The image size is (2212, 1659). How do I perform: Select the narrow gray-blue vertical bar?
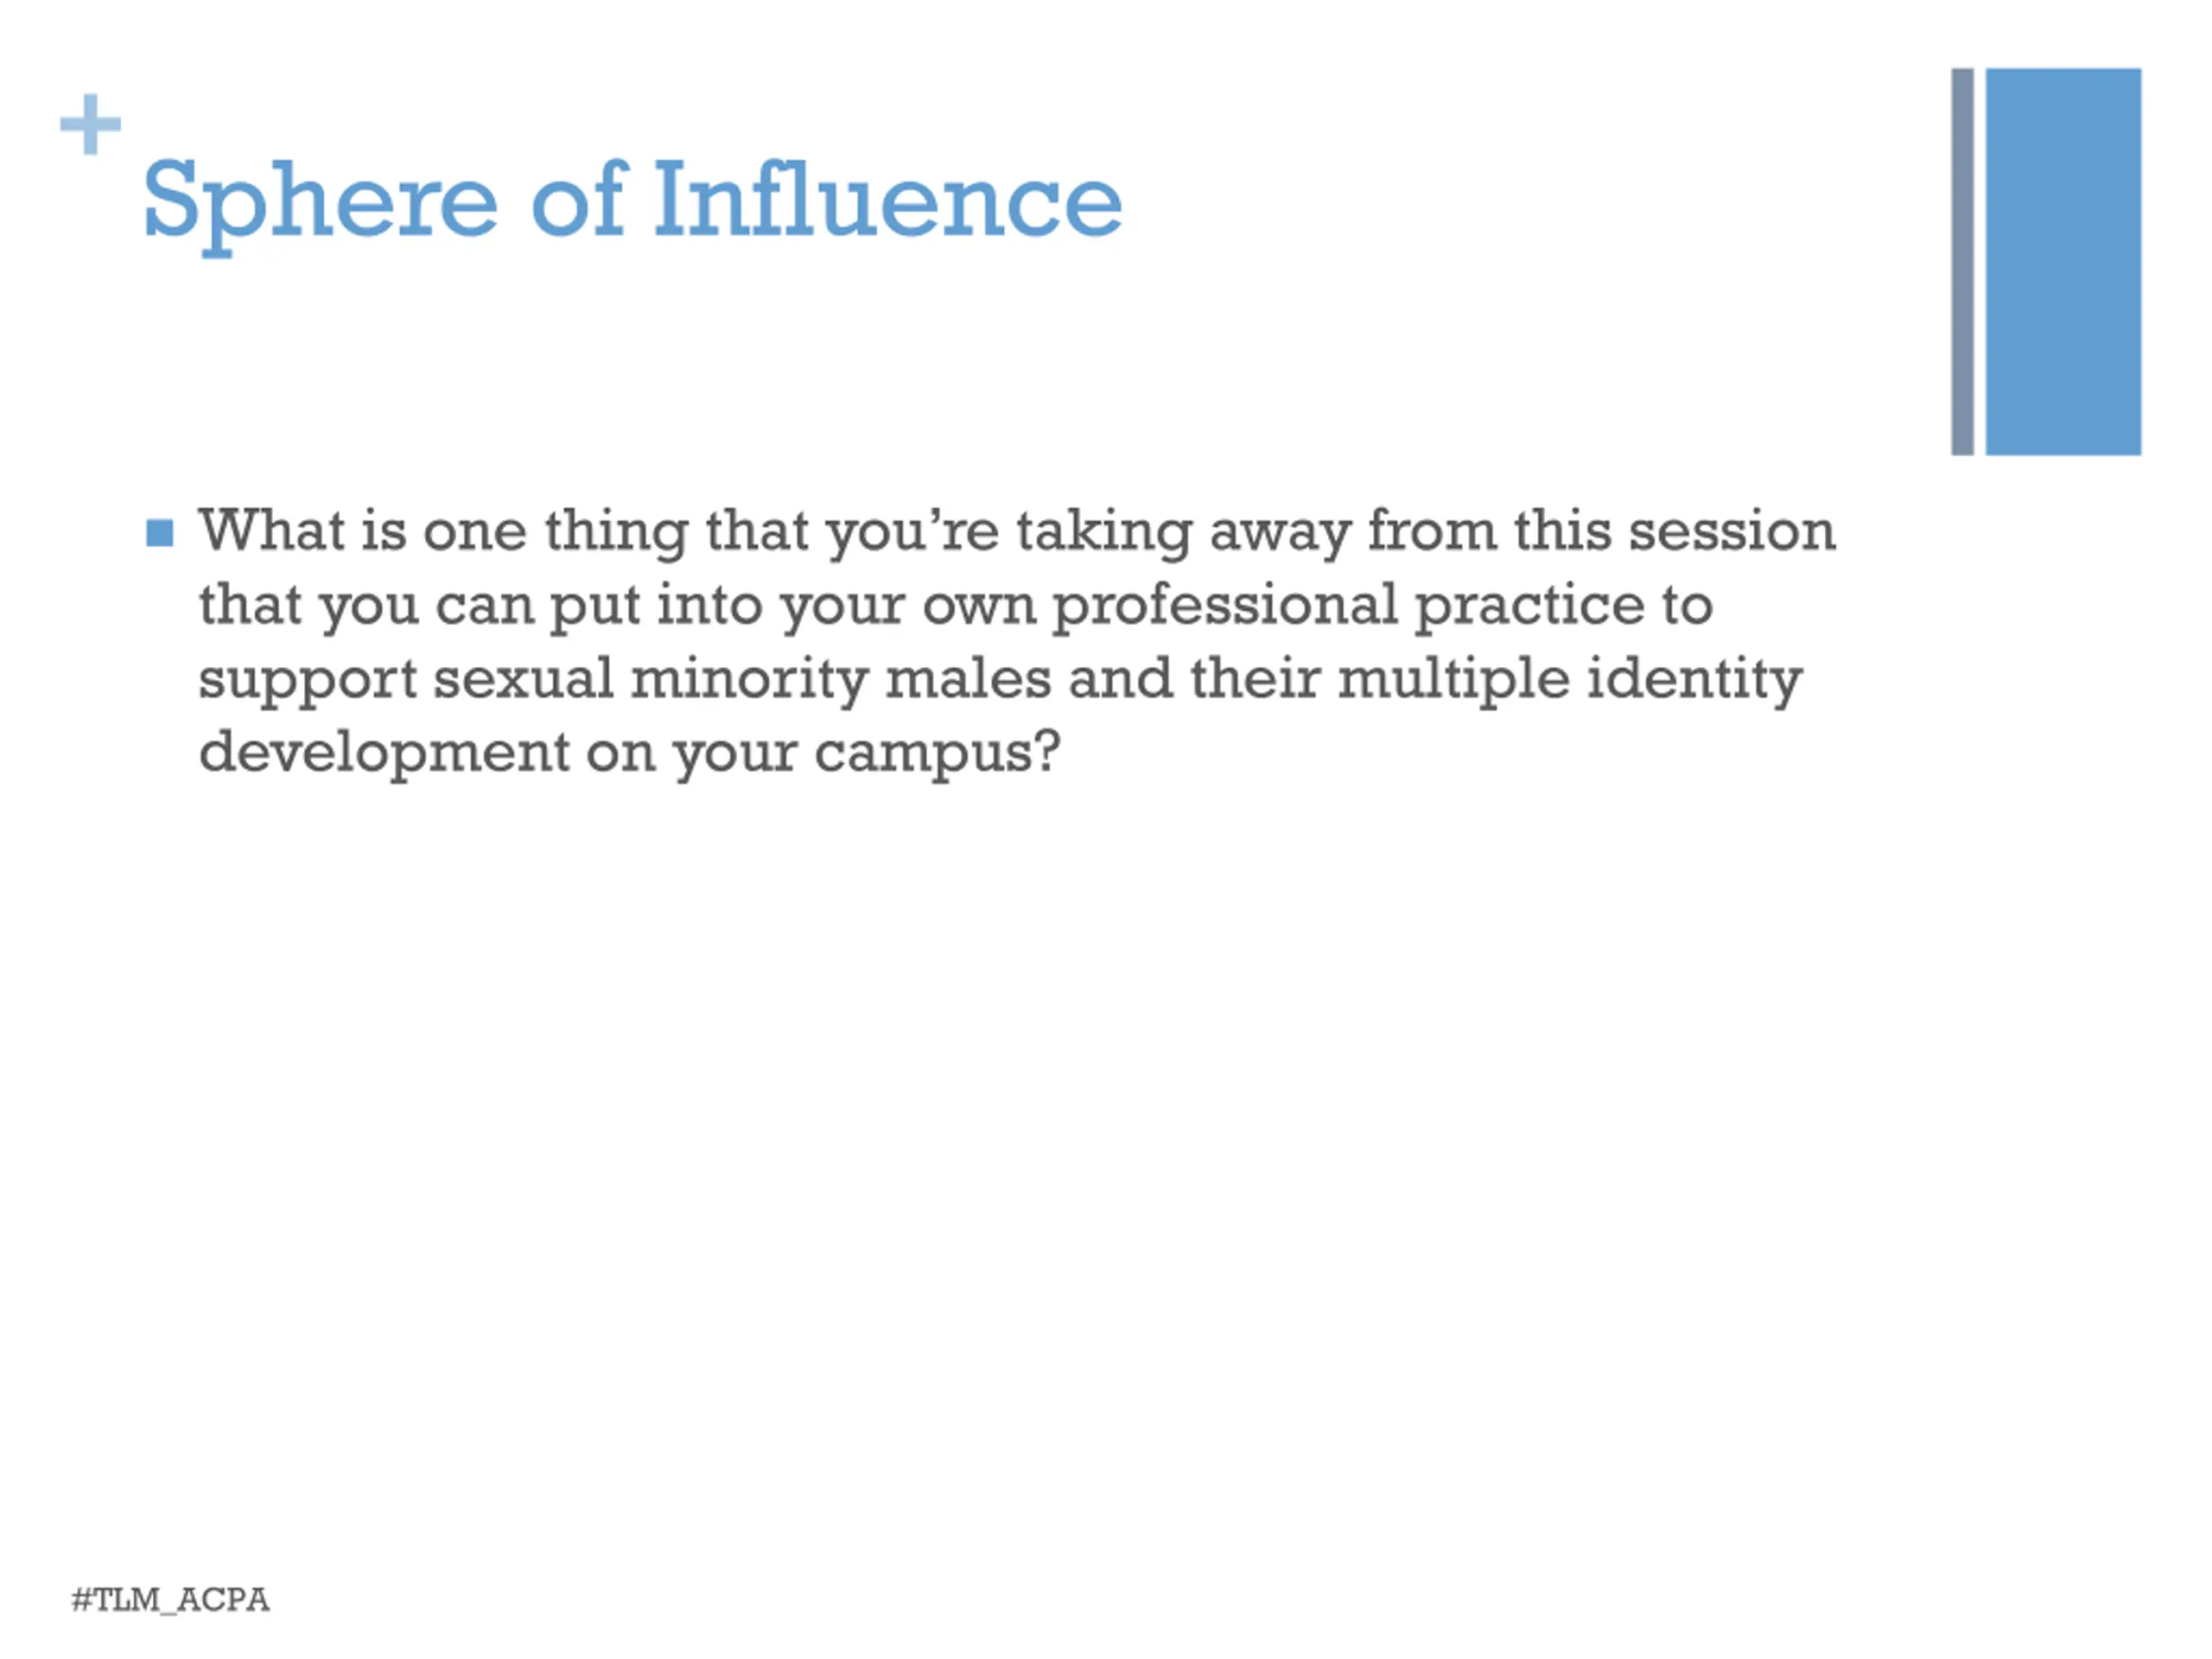[1962, 262]
